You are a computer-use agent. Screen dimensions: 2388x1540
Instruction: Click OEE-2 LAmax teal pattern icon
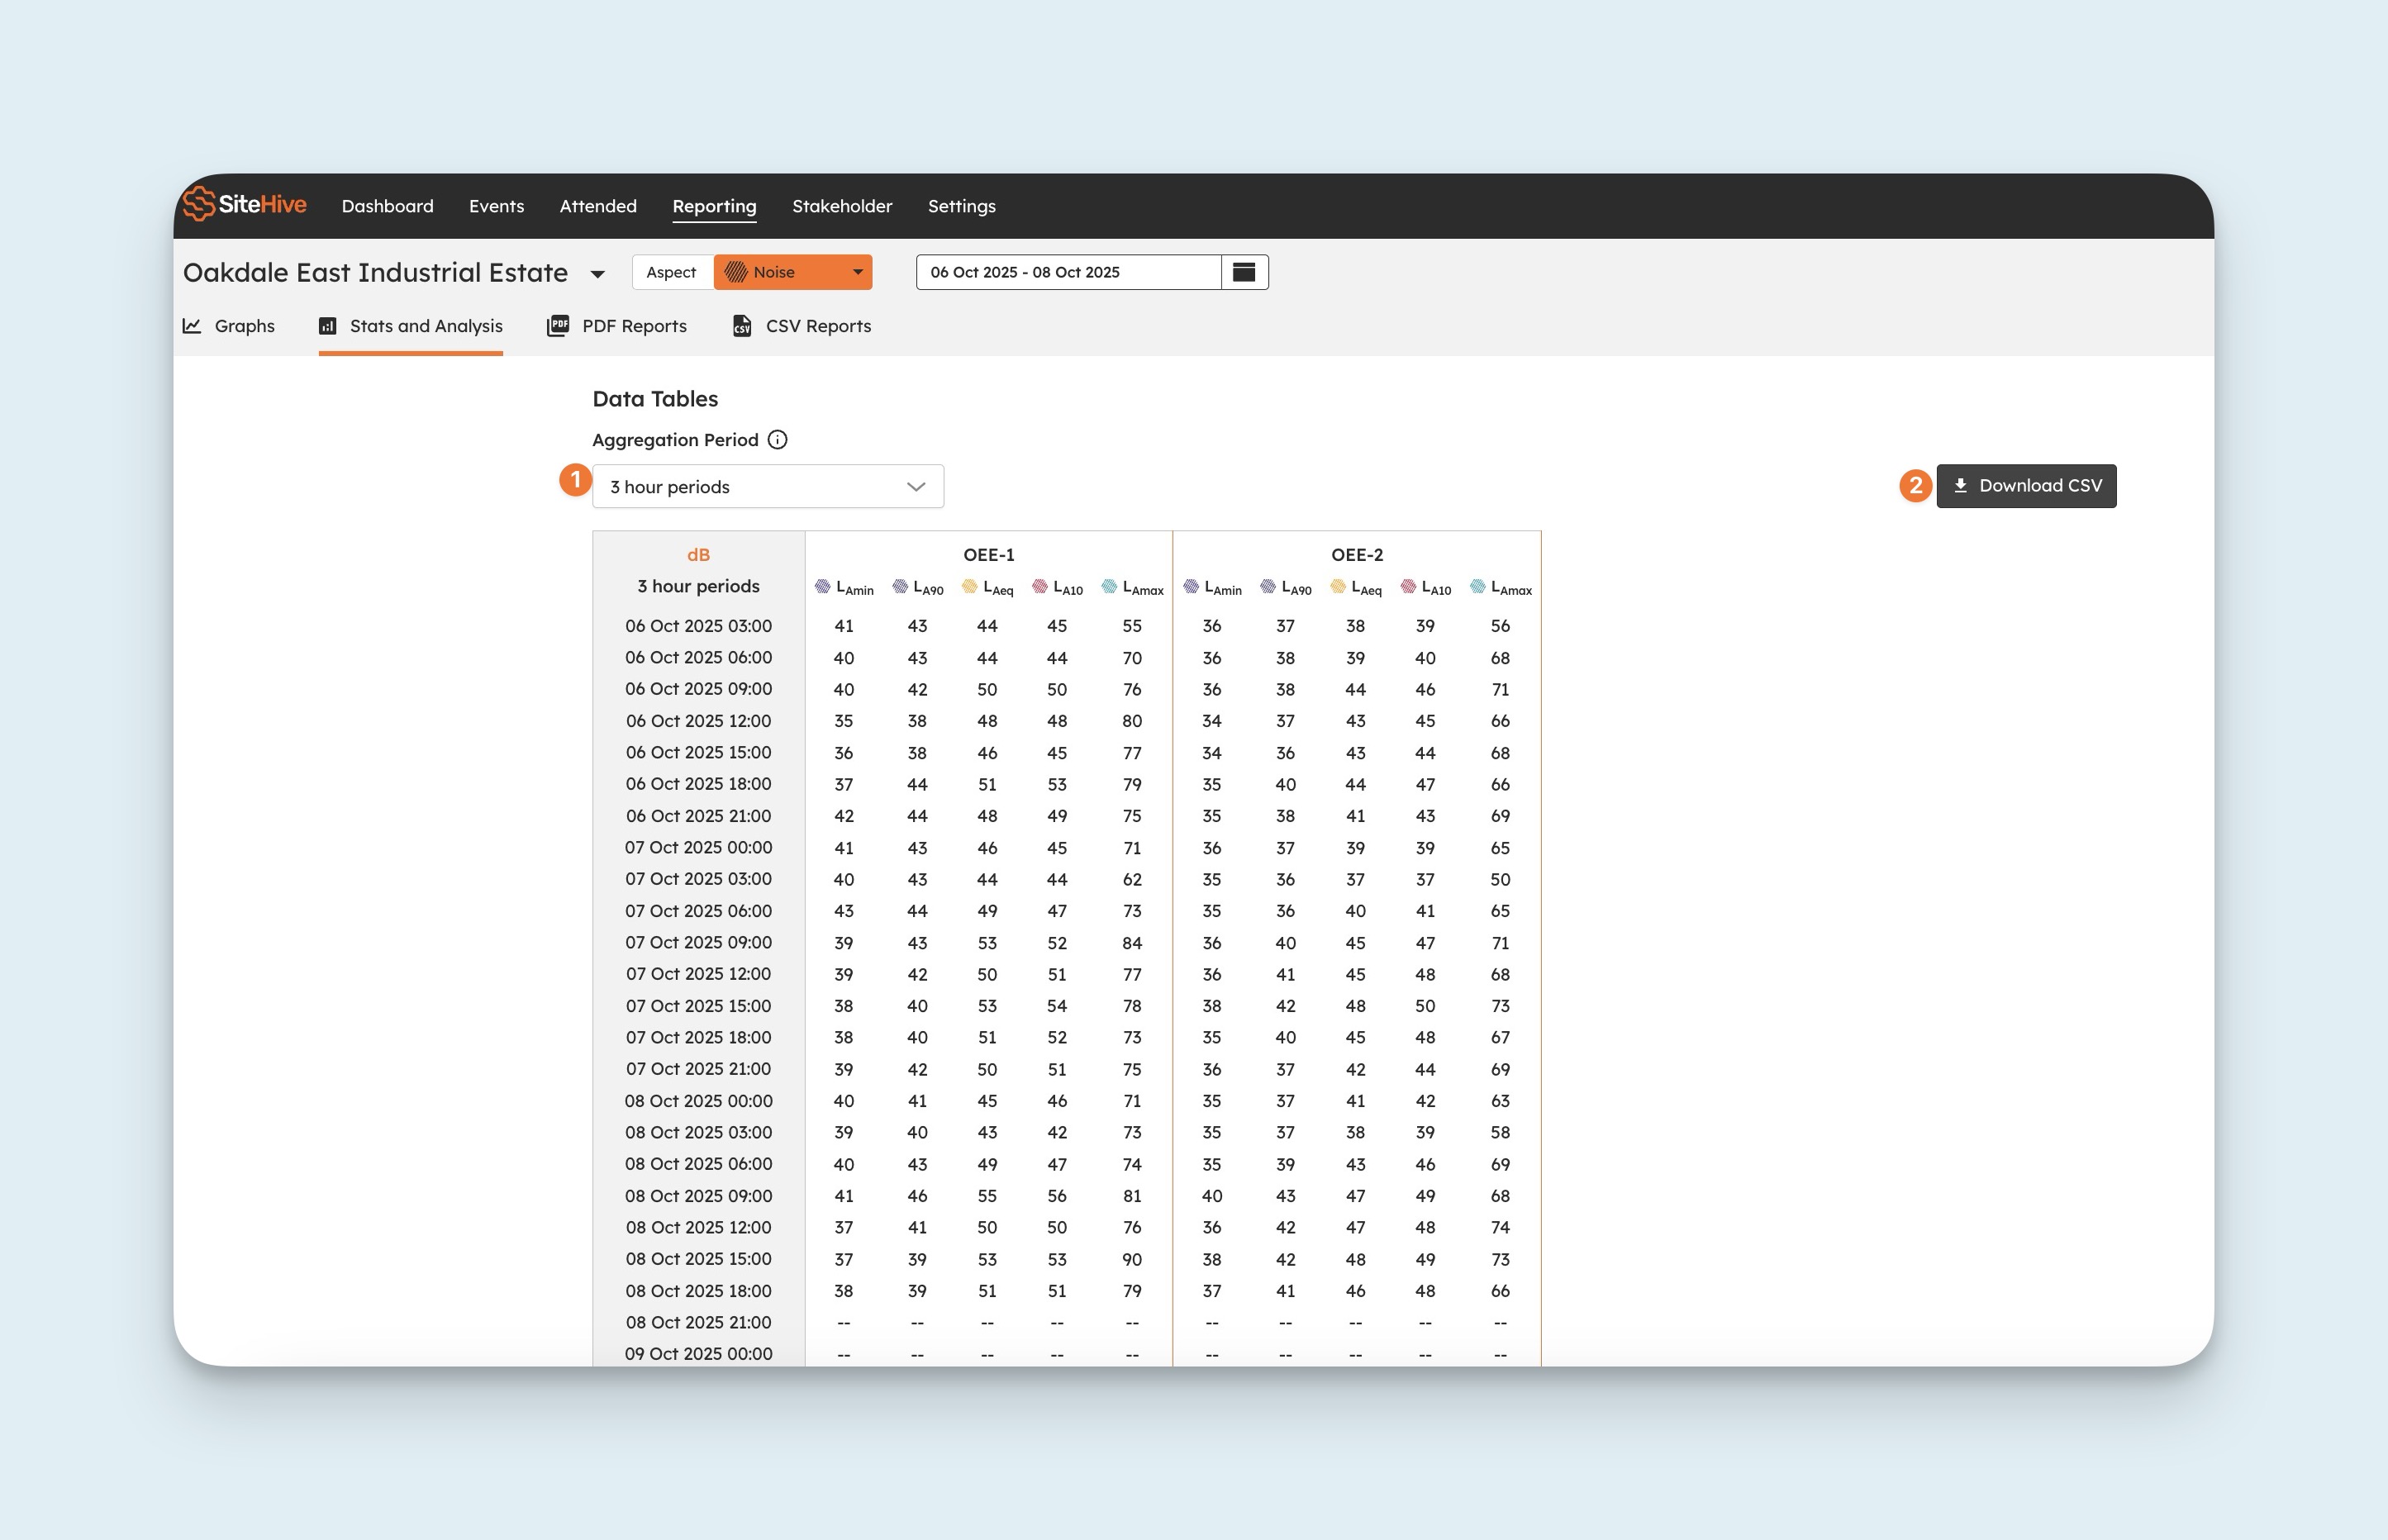1477,587
